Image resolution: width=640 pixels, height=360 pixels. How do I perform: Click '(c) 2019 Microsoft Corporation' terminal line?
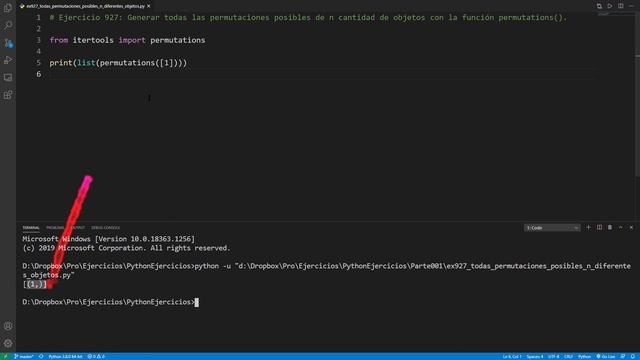click(127, 248)
